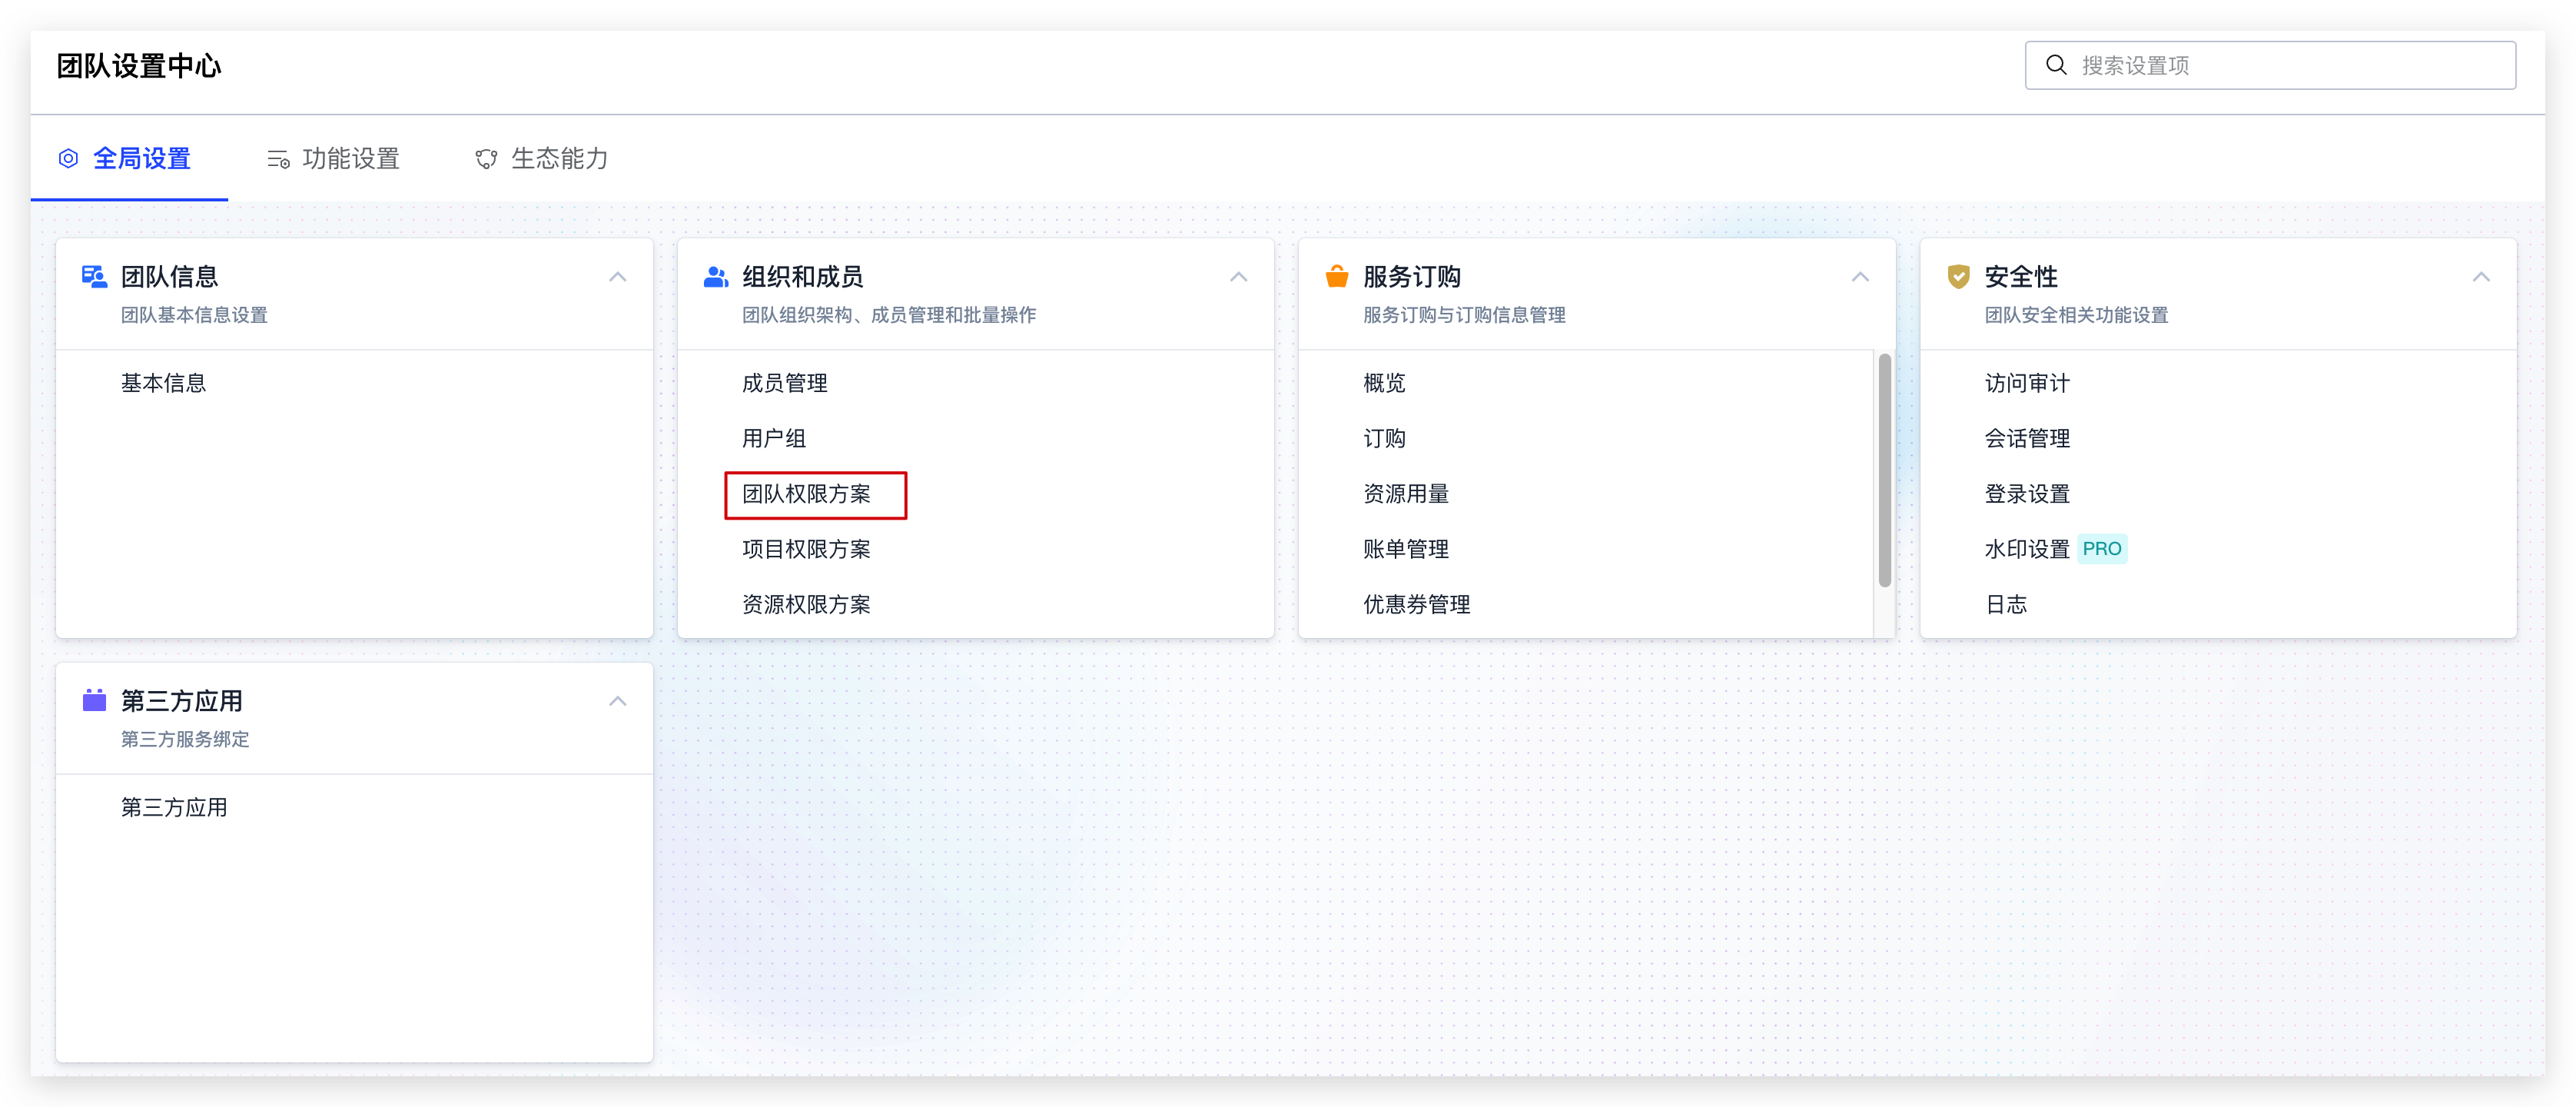Collapse the 团队信息 card

(618, 277)
